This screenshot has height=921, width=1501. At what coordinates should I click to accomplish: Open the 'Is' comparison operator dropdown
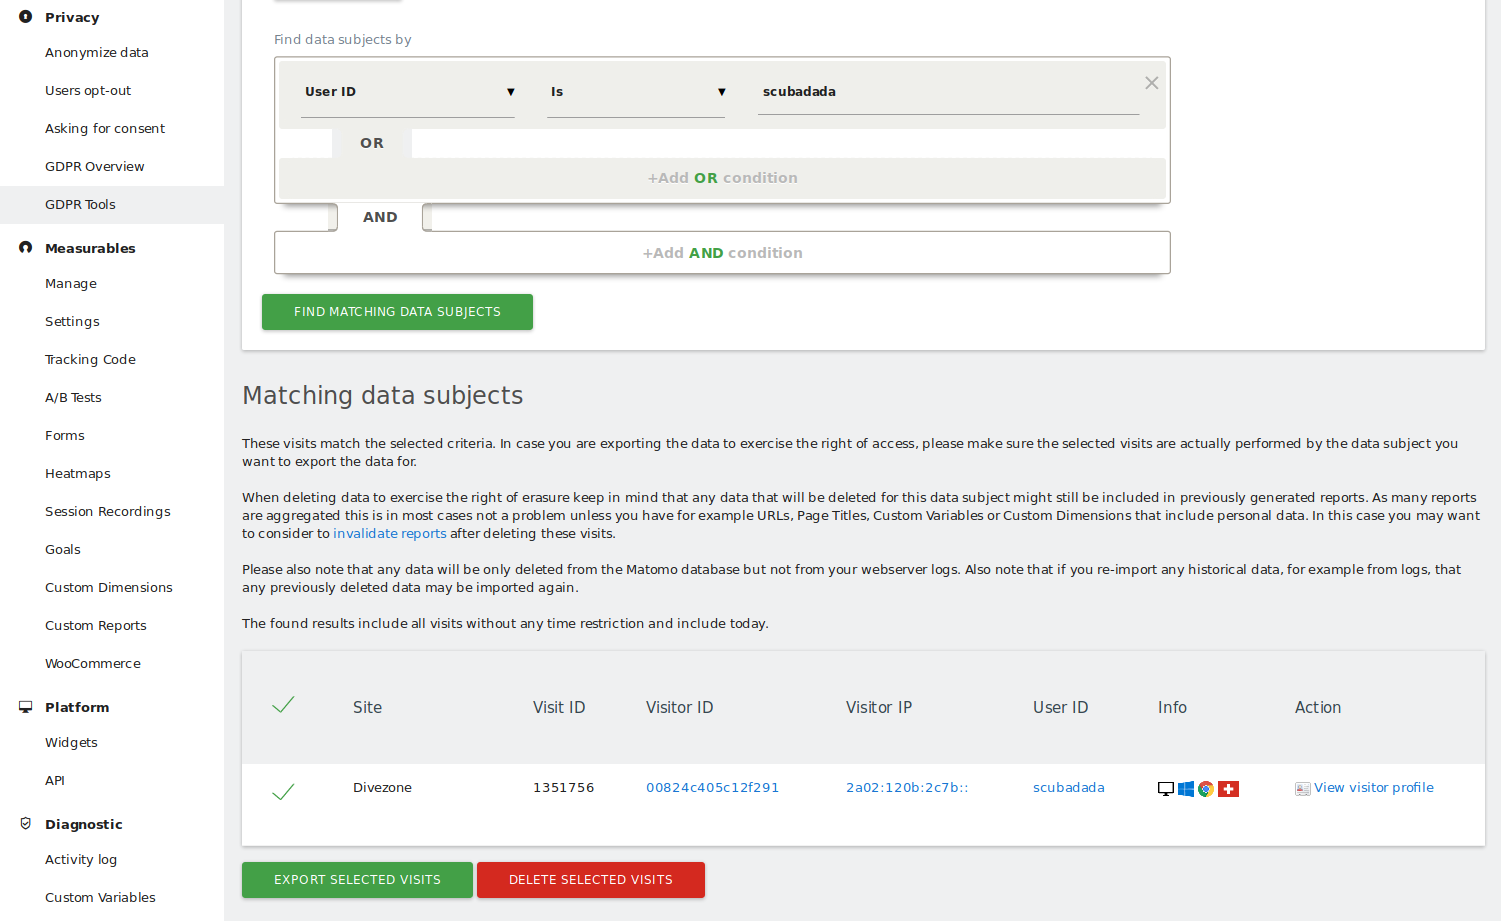636,91
